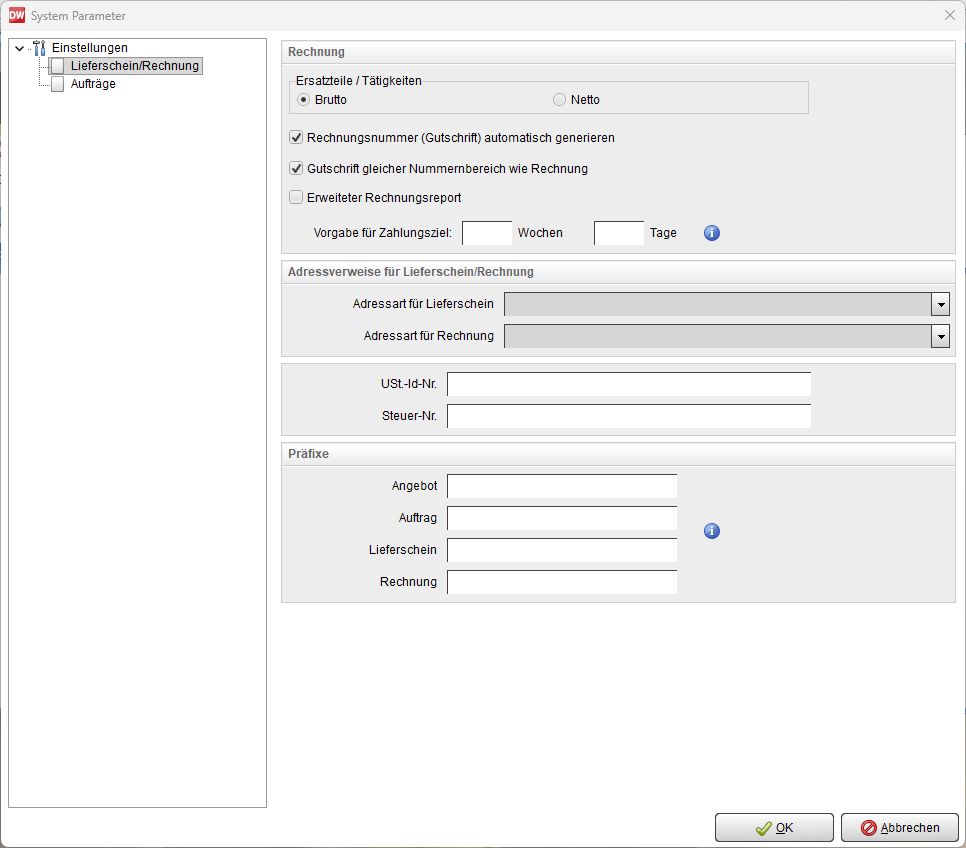Disable automatic Rechnungsnummer generation checkbox
966x848 pixels.
[x=296, y=138]
